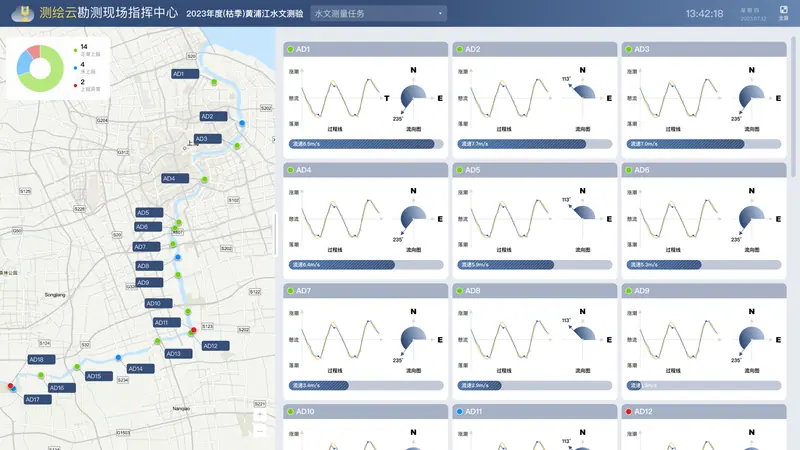Select the AD5 label on the map

(x=149, y=213)
